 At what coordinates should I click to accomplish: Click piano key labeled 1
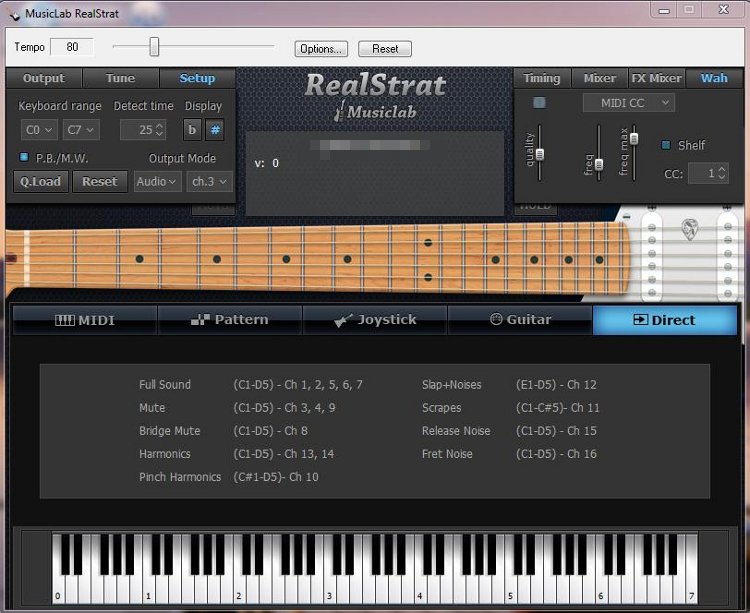(x=148, y=588)
